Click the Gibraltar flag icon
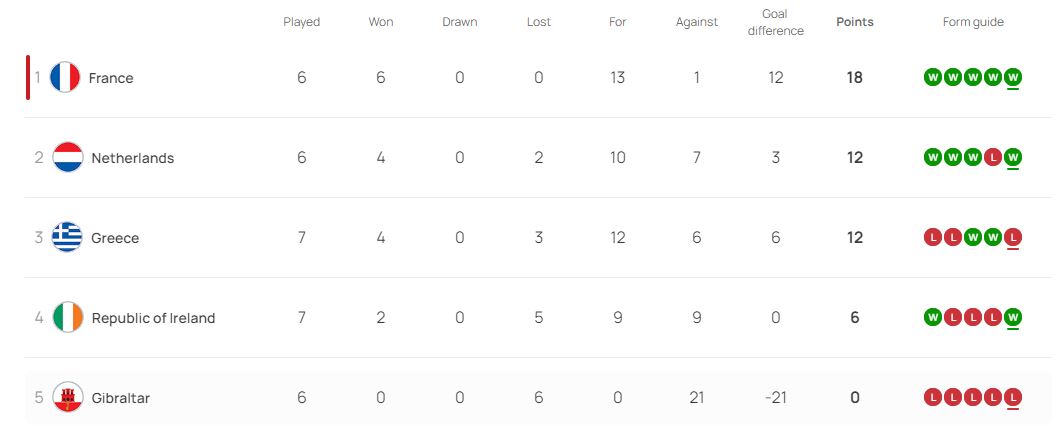The height and width of the screenshot is (426, 1061). [68, 397]
